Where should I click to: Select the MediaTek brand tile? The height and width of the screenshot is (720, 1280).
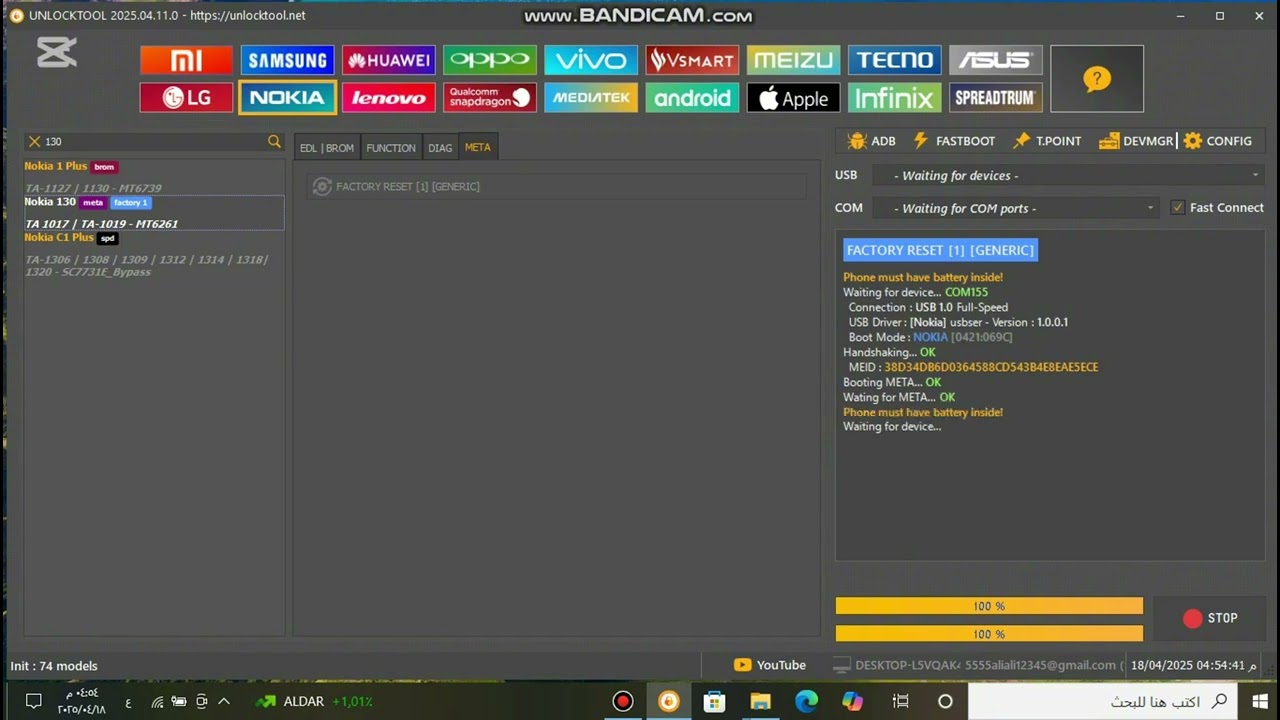pyautogui.click(x=591, y=98)
